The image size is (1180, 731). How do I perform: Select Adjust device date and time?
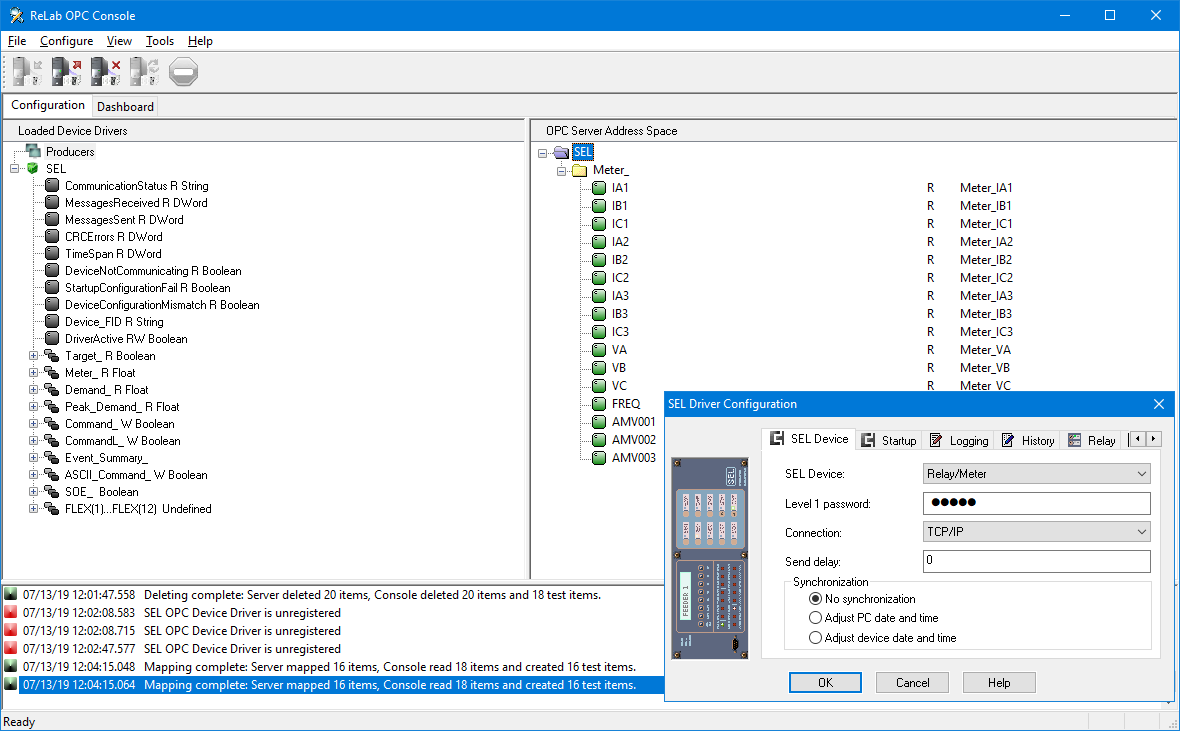816,637
